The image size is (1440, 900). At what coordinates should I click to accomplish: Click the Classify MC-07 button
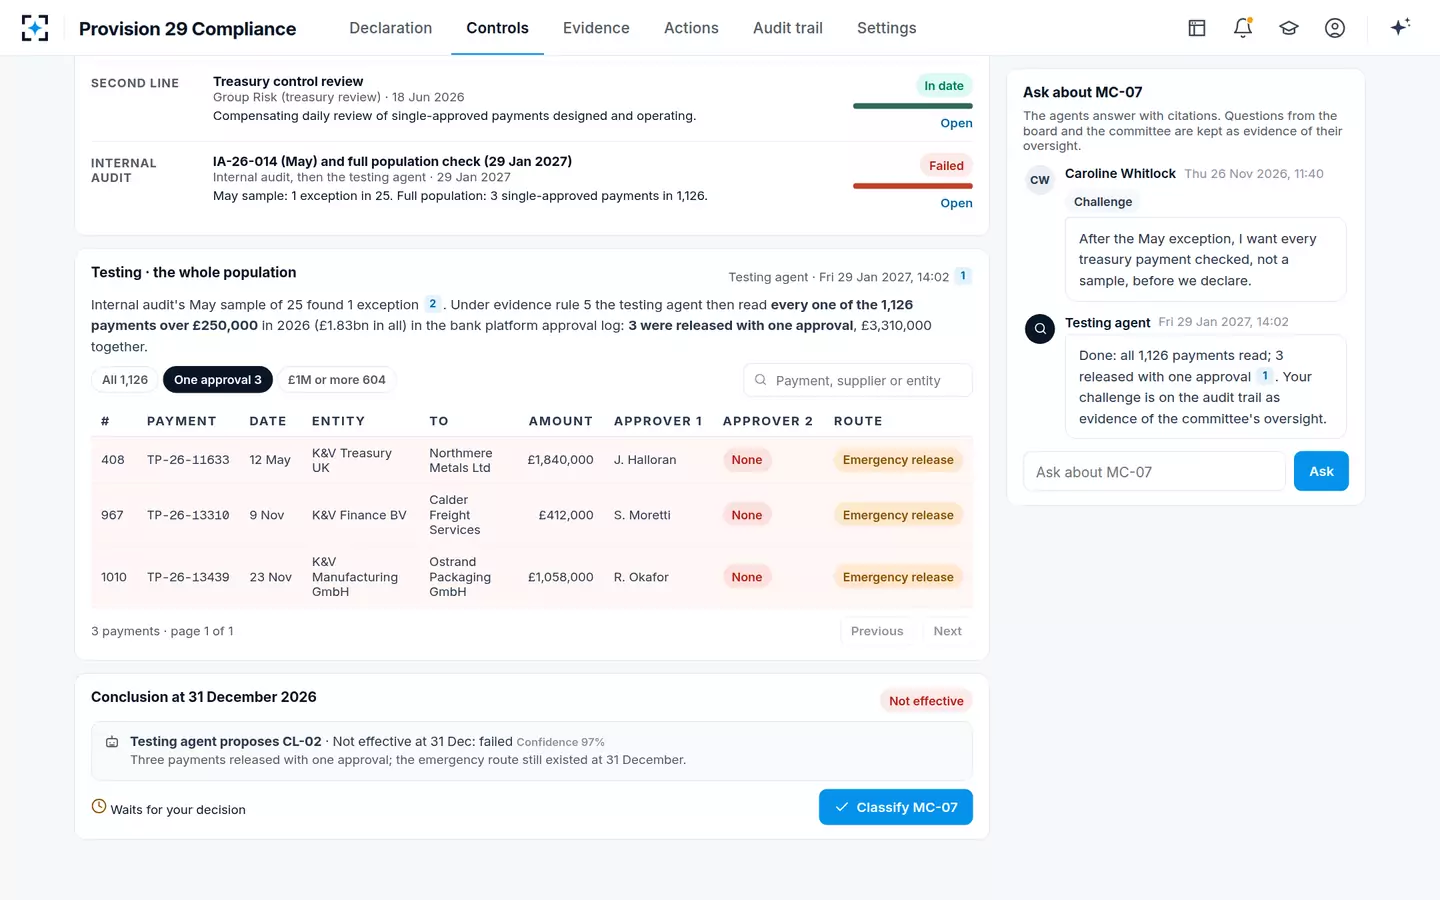coord(896,807)
